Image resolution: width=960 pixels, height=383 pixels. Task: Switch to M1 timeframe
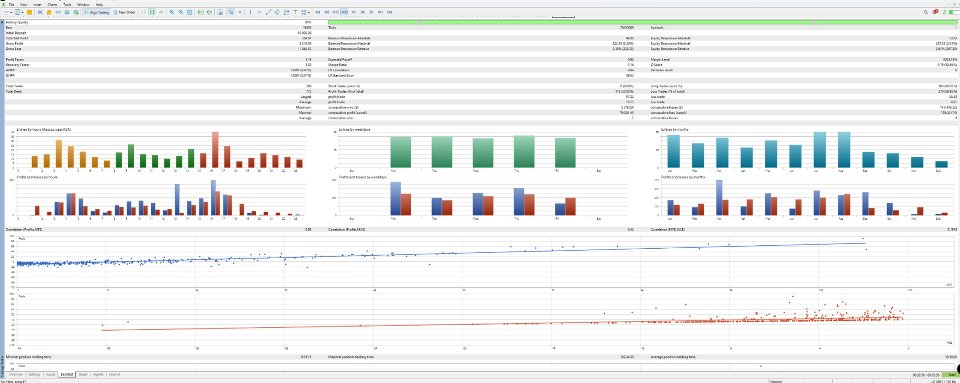318,12
